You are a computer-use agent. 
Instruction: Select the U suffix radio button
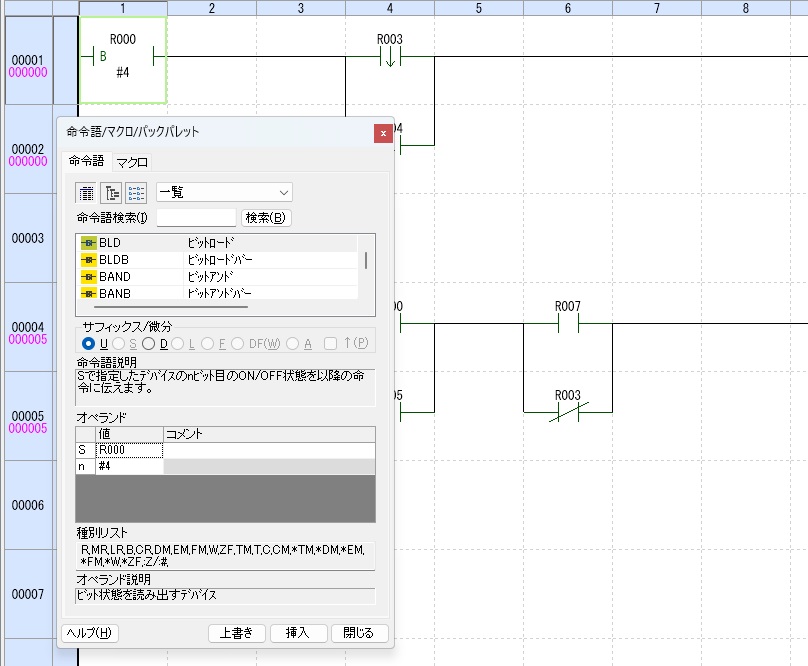pos(89,343)
